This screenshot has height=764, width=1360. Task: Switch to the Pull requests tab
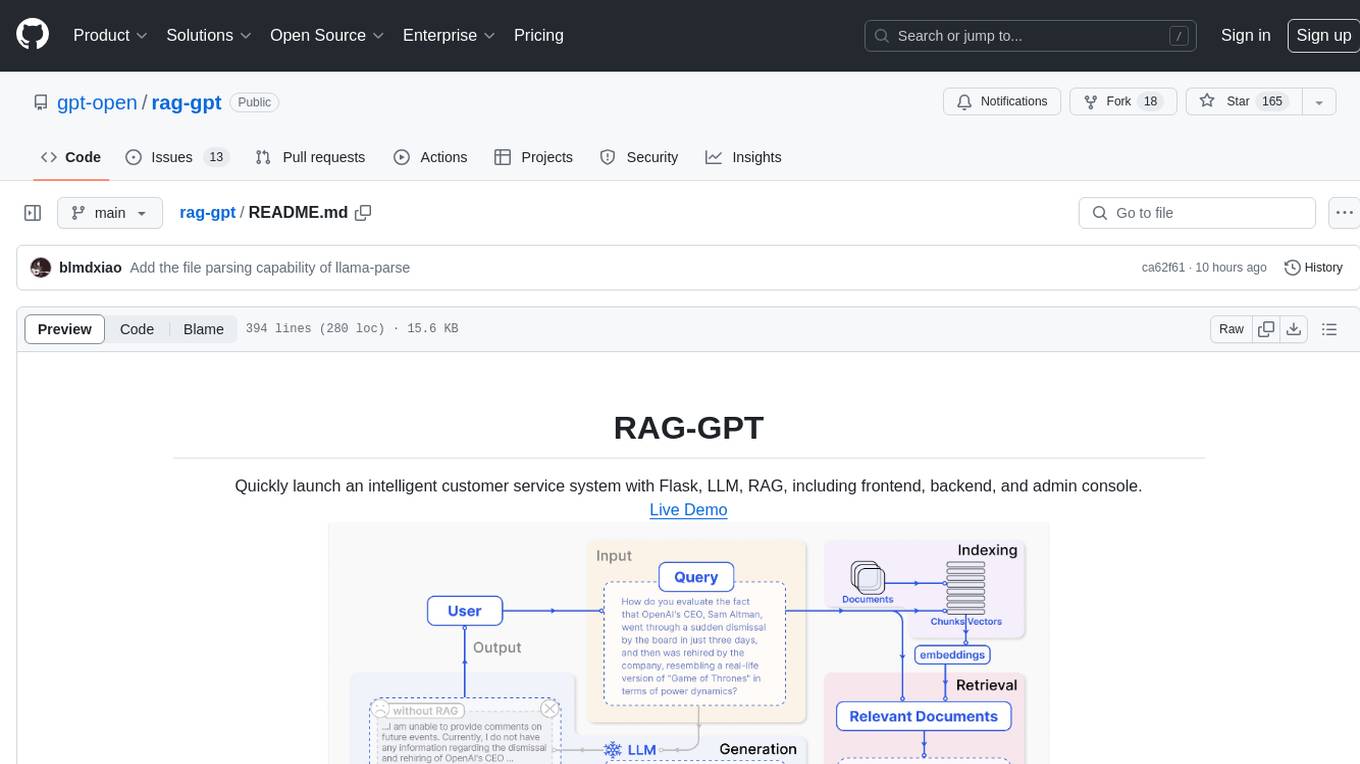click(310, 157)
